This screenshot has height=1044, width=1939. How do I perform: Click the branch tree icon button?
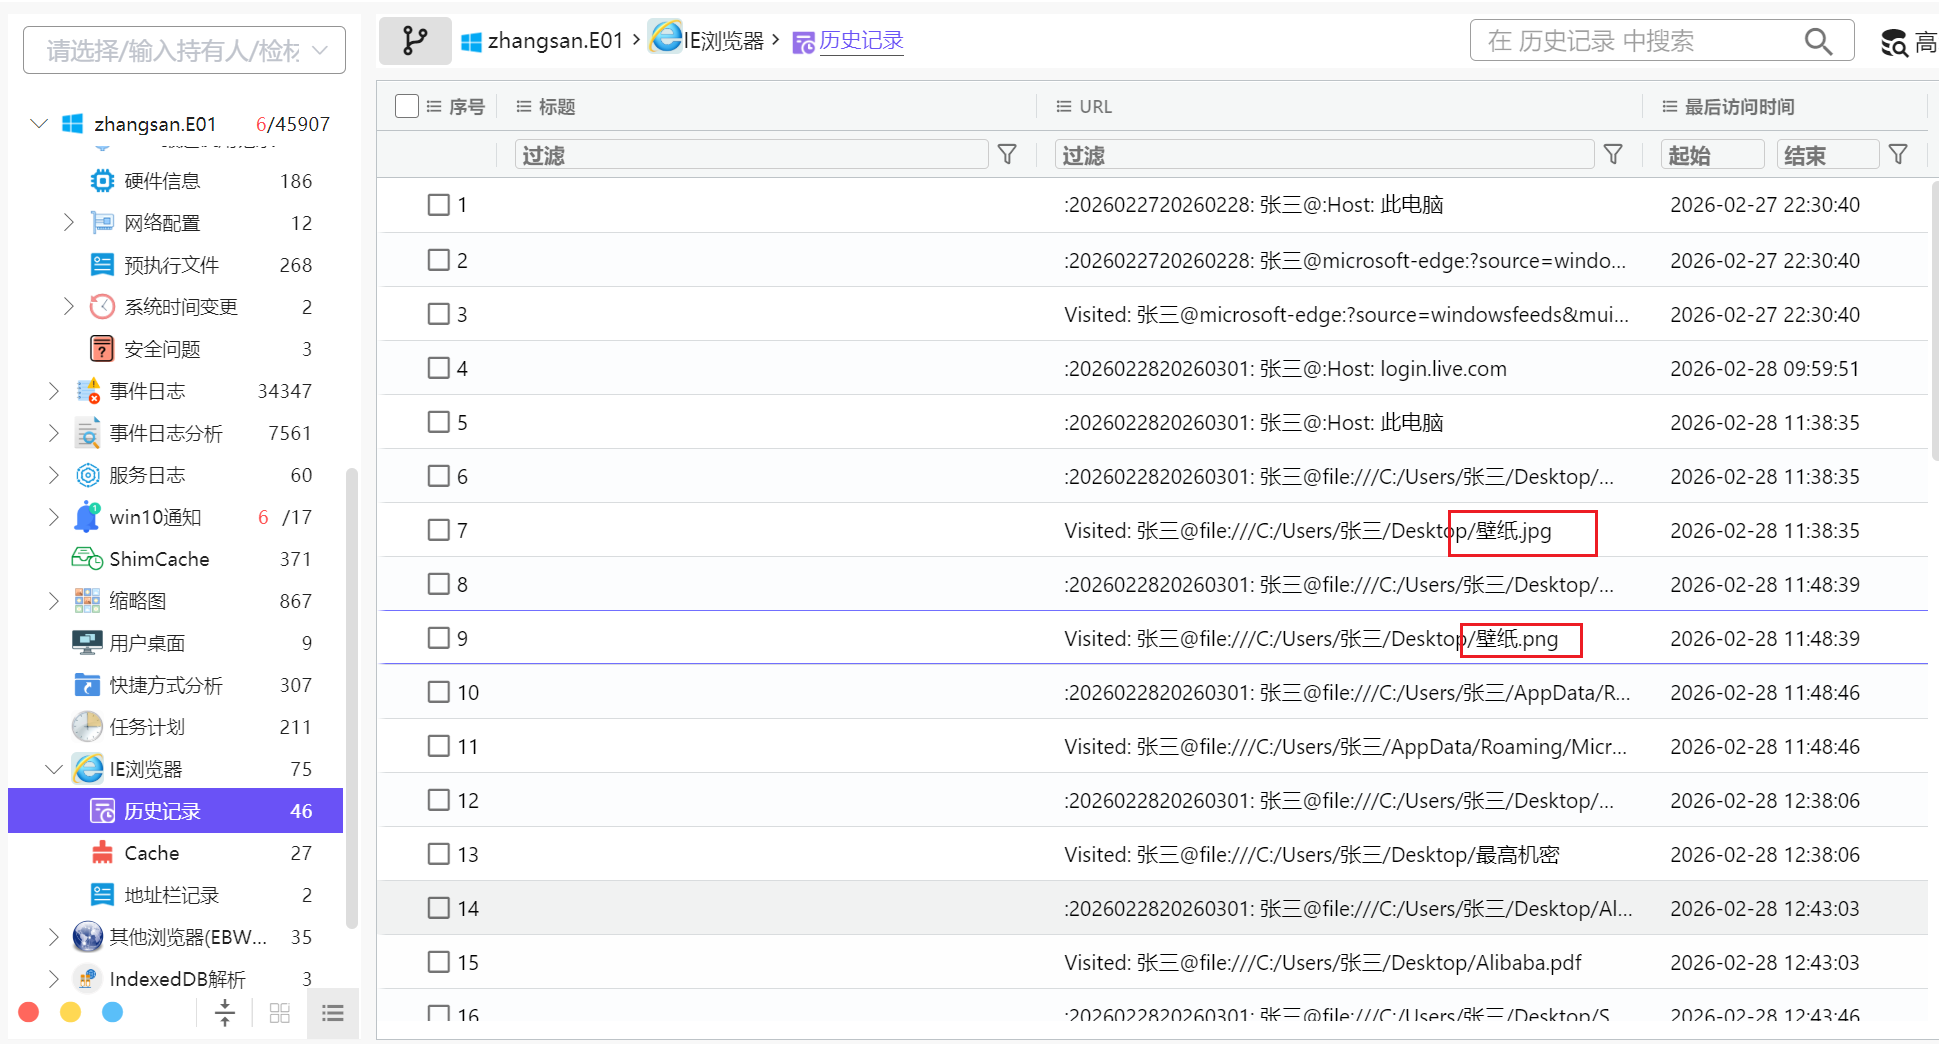(414, 41)
